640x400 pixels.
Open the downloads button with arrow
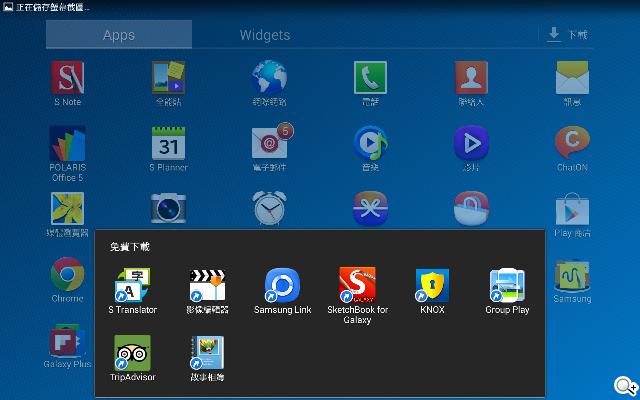567,34
